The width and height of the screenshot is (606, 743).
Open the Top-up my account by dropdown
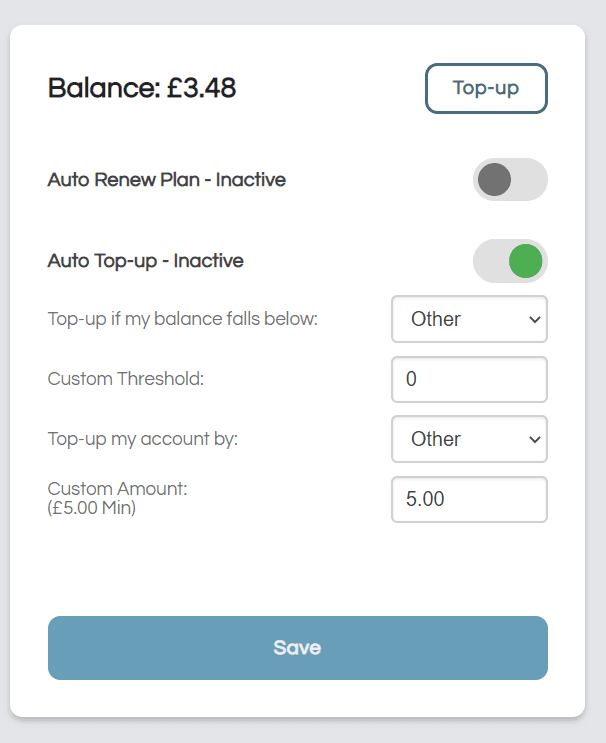tap(469, 439)
